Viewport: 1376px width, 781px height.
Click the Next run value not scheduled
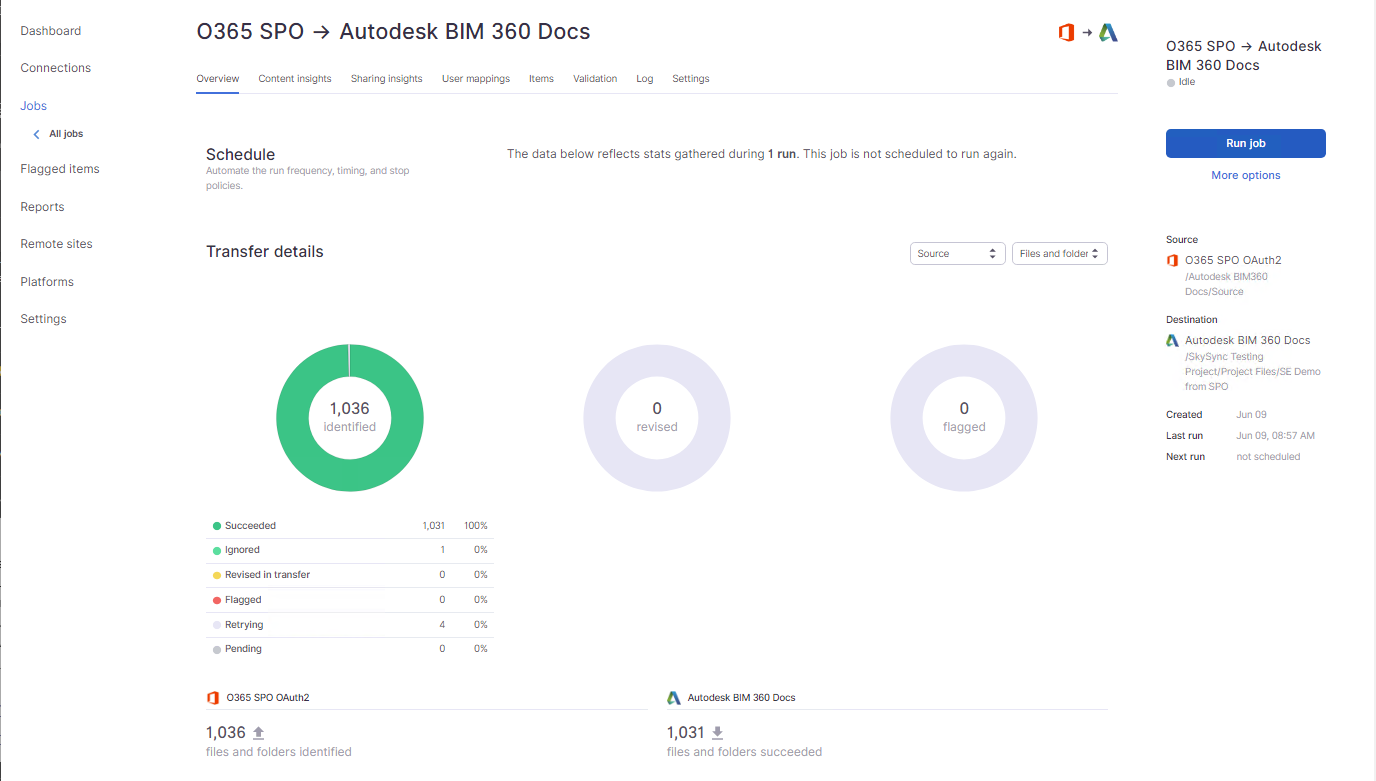1268,457
